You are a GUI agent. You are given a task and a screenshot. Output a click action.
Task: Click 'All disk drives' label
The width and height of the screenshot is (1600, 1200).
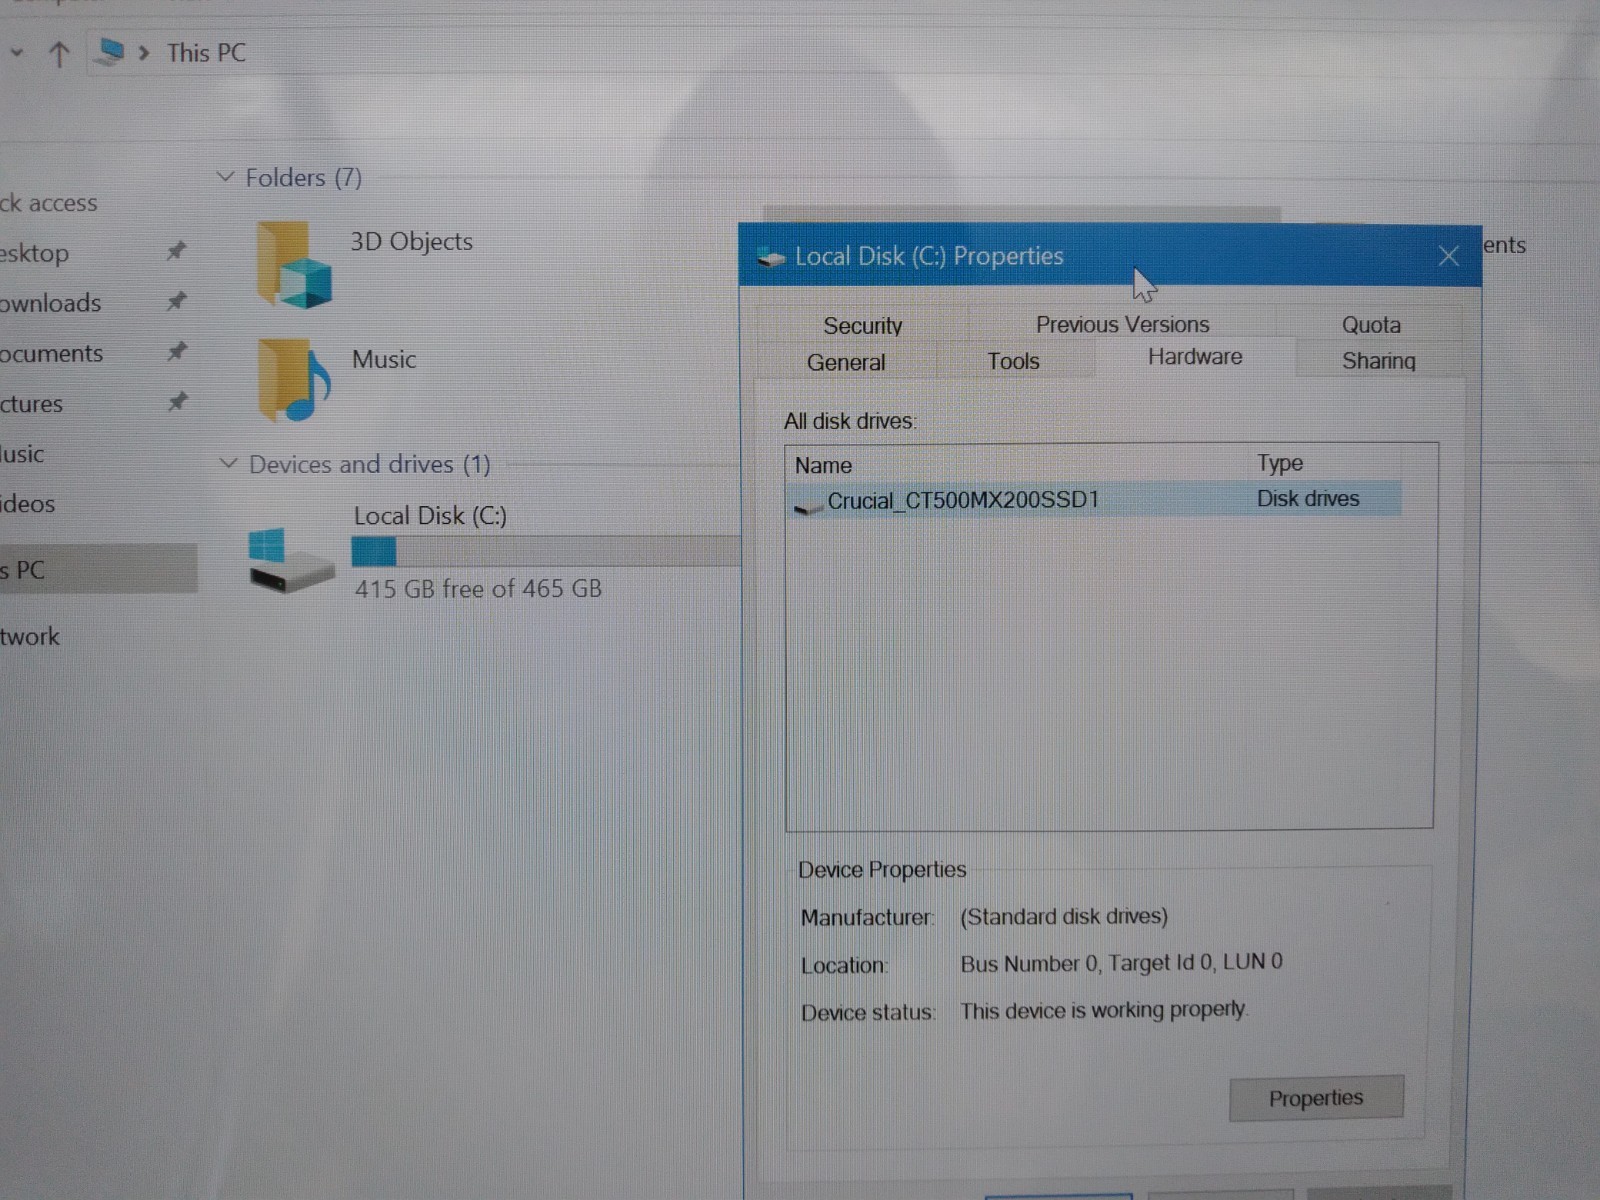(850, 421)
